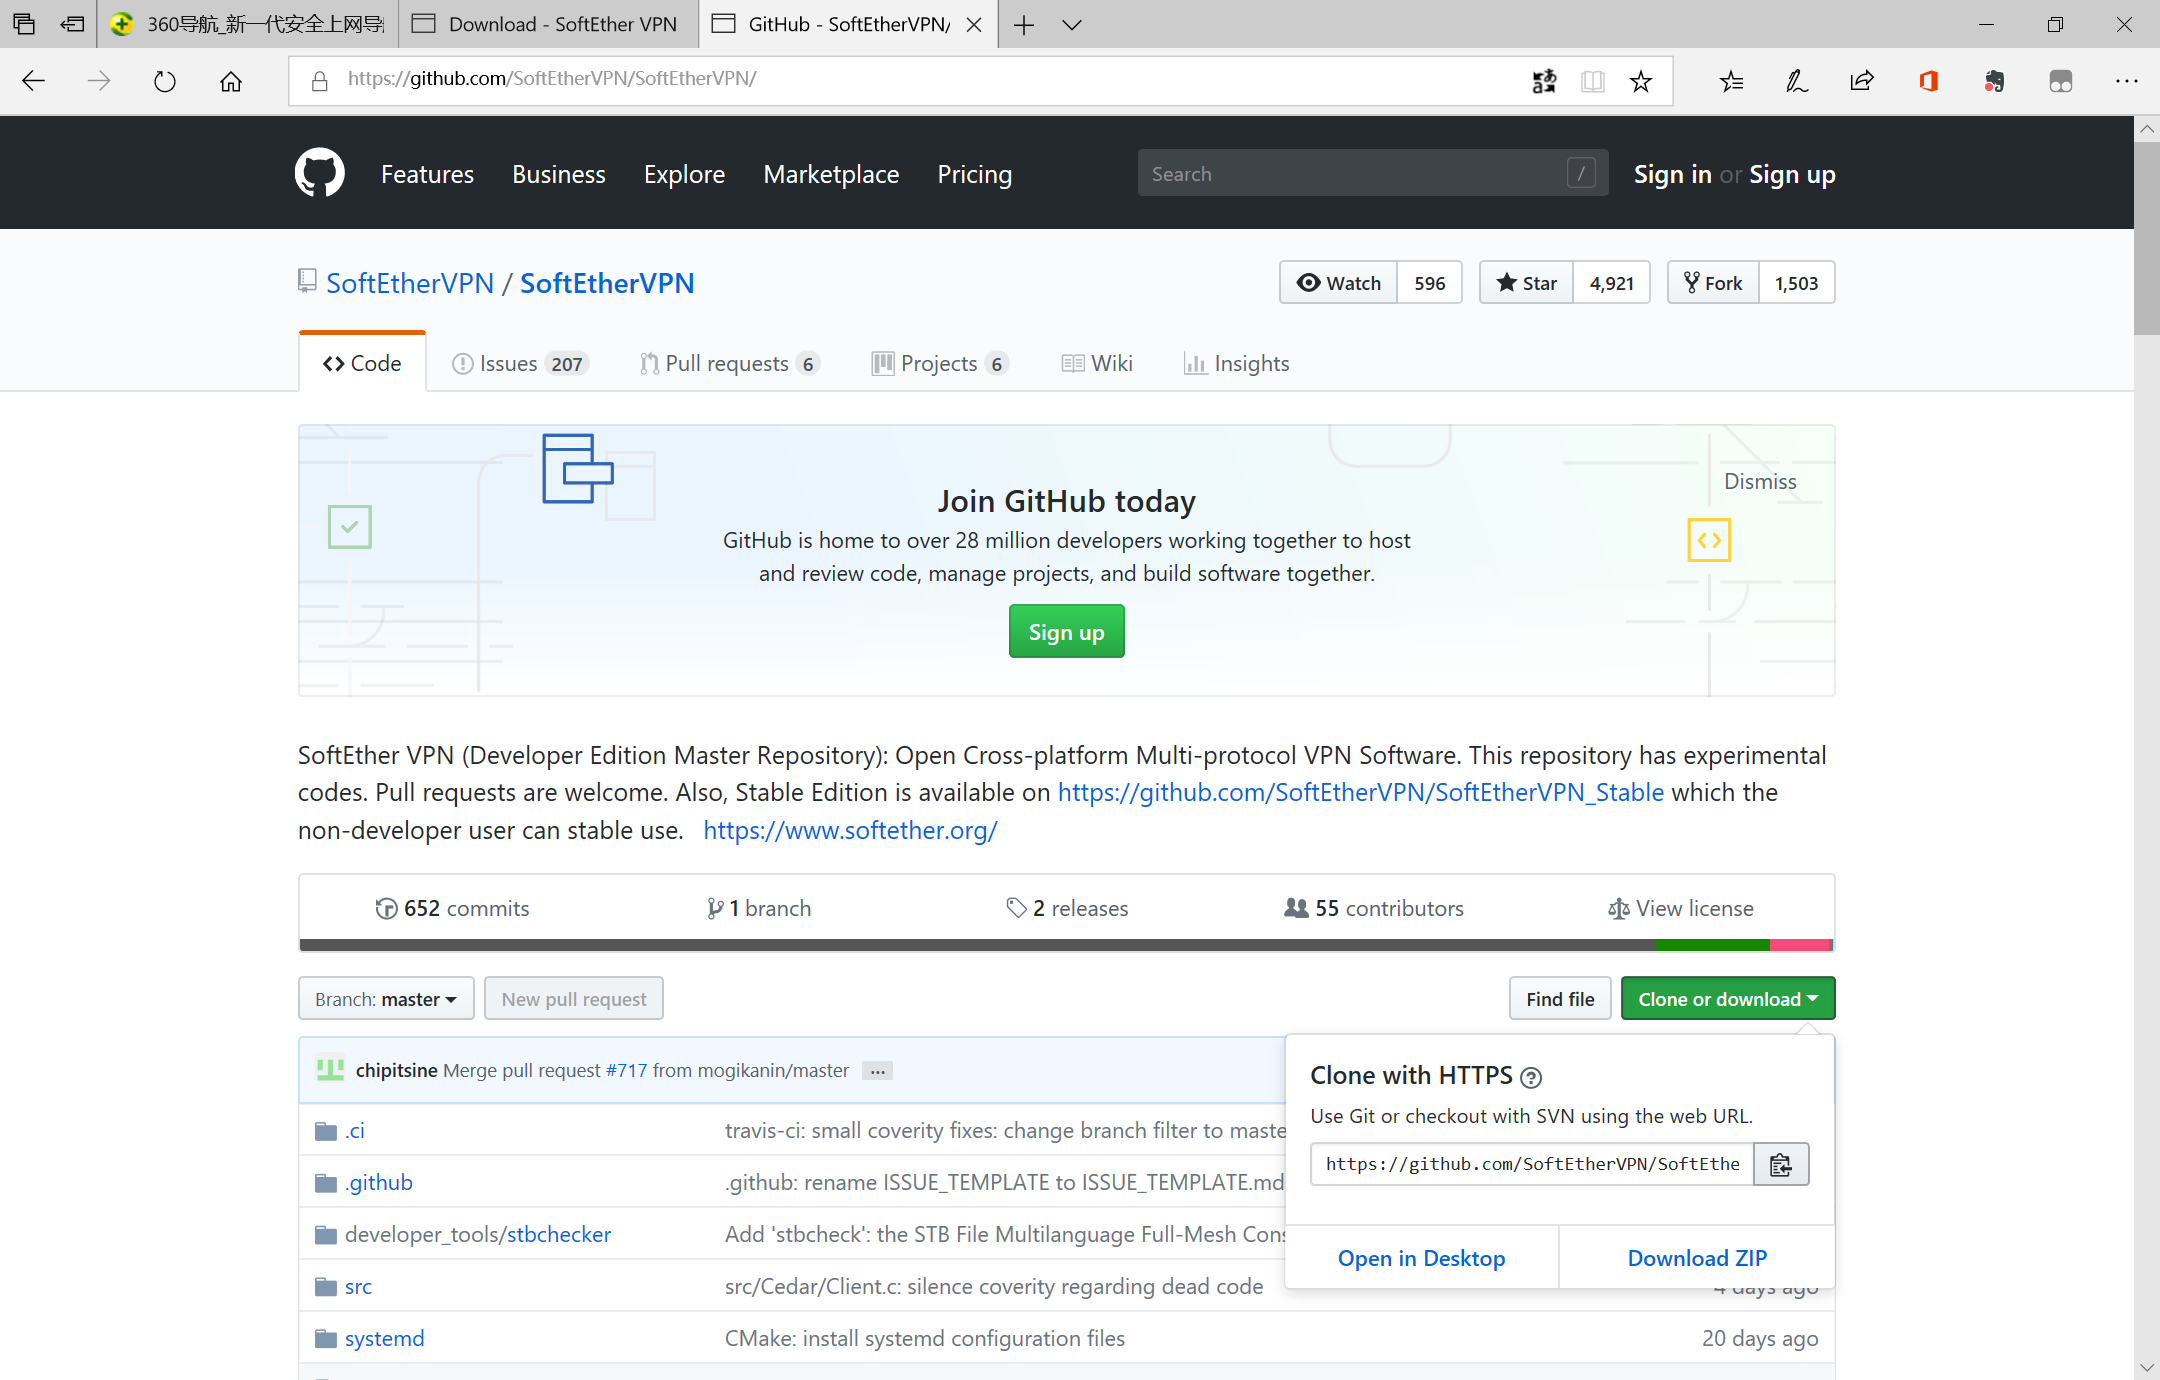Open the tab preview icon in title bar
2160x1380 pixels.
click(x=24, y=24)
